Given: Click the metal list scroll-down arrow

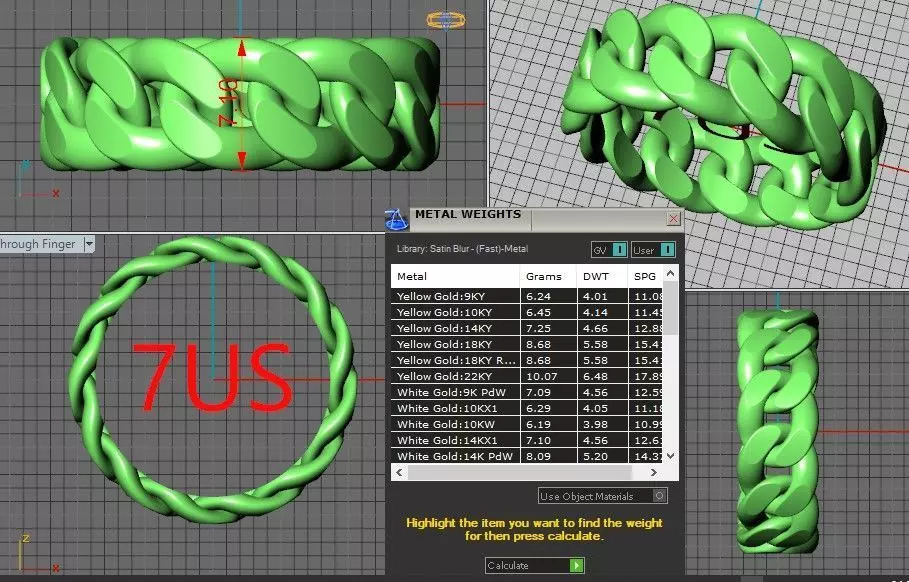Looking at the screenshot, I should [x=671, y=456].
